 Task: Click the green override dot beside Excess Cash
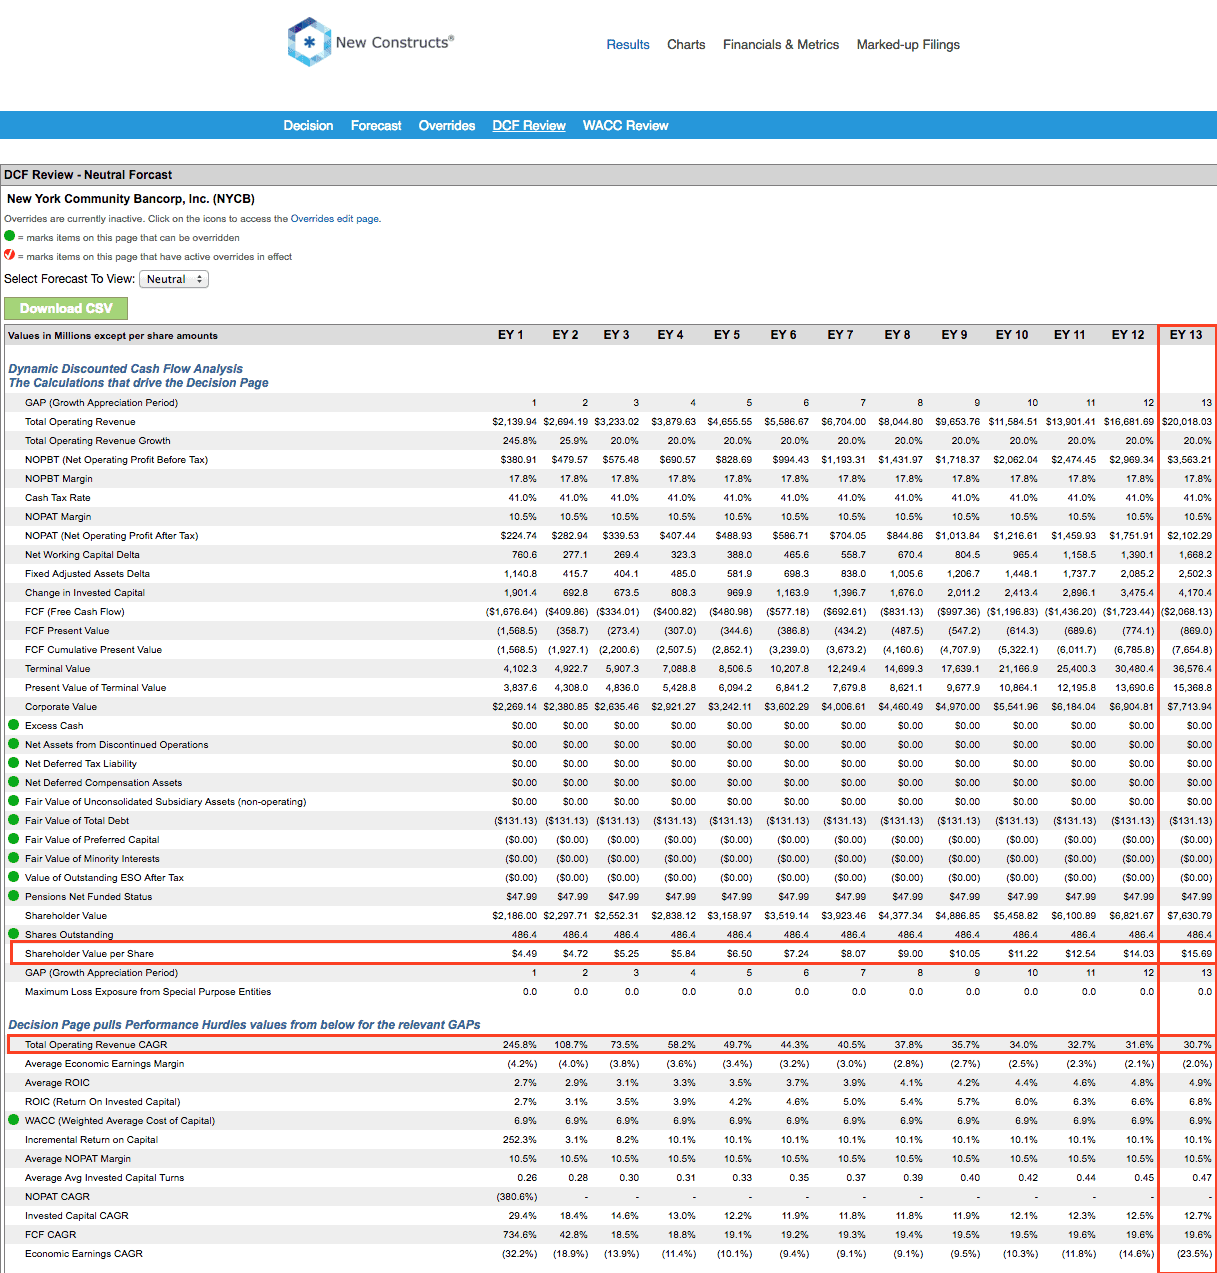(14, 725)
